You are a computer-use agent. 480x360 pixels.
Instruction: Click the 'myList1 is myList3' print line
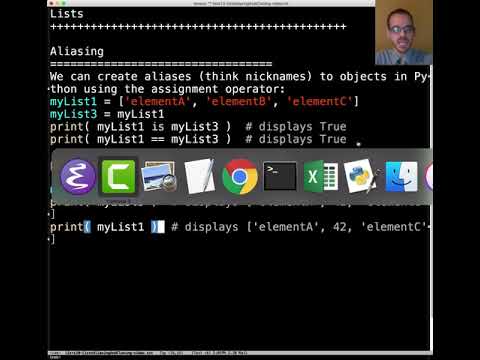tap(198, 127)
